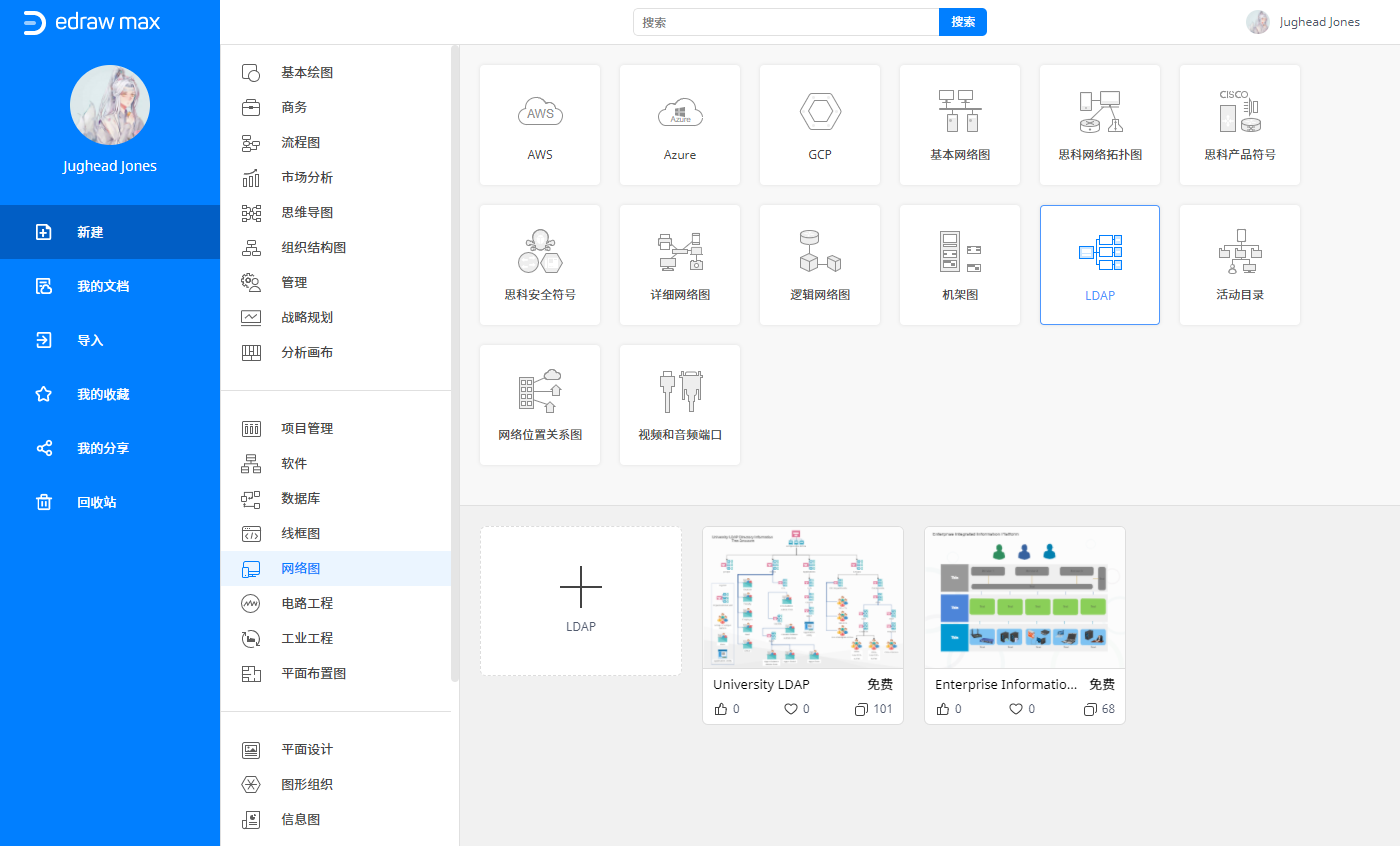
Task: Select the 图形组织 category
Action: tap(335, 785)
